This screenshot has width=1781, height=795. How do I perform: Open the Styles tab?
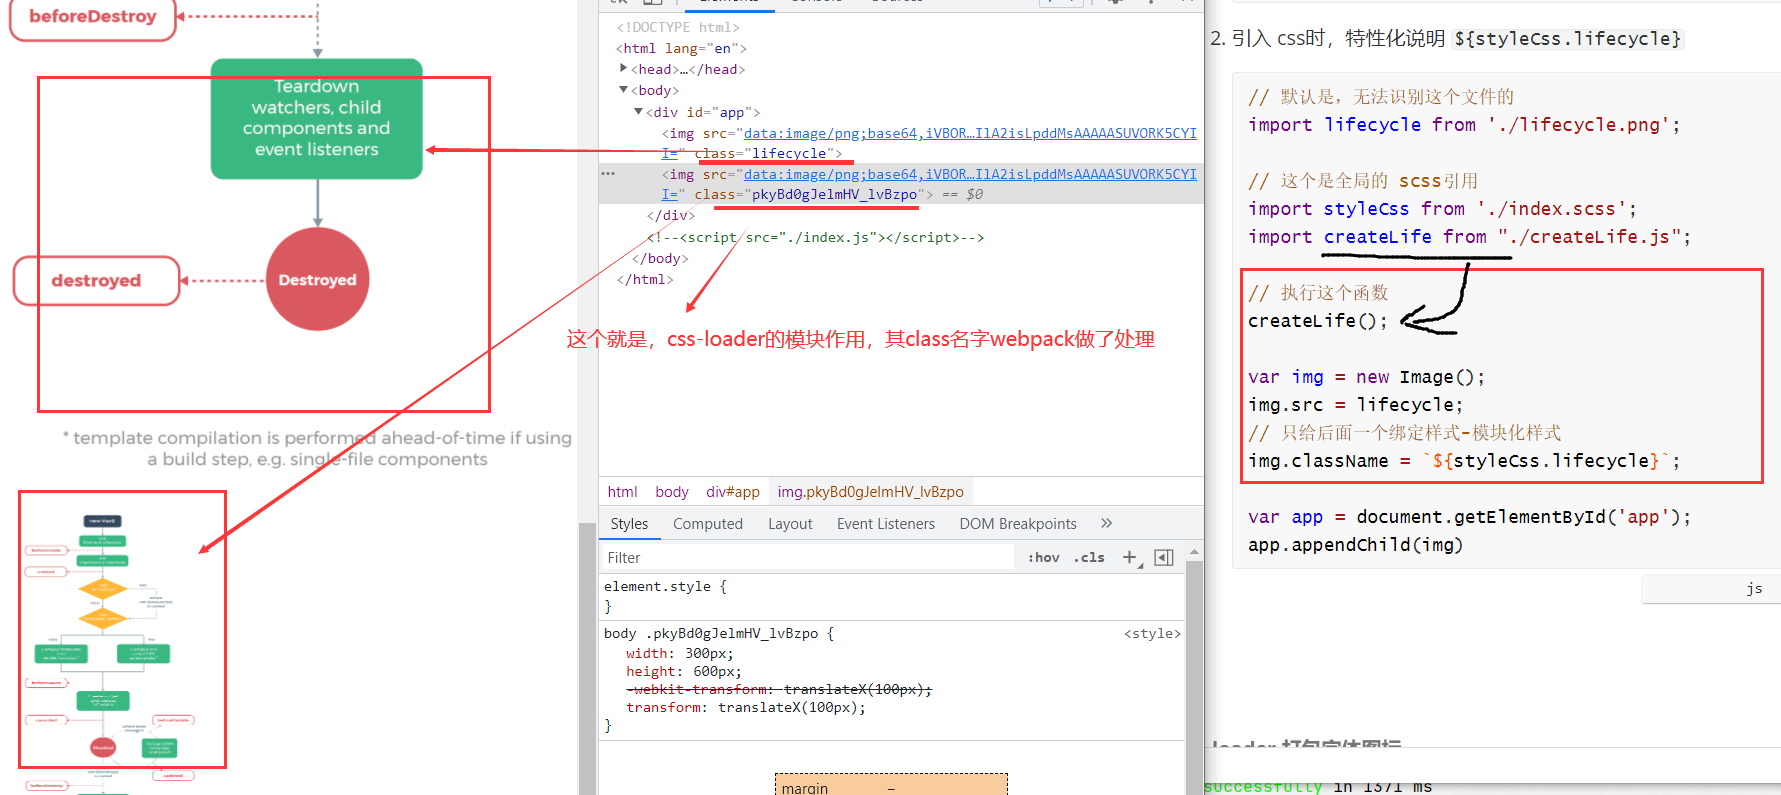click(629, 523)
